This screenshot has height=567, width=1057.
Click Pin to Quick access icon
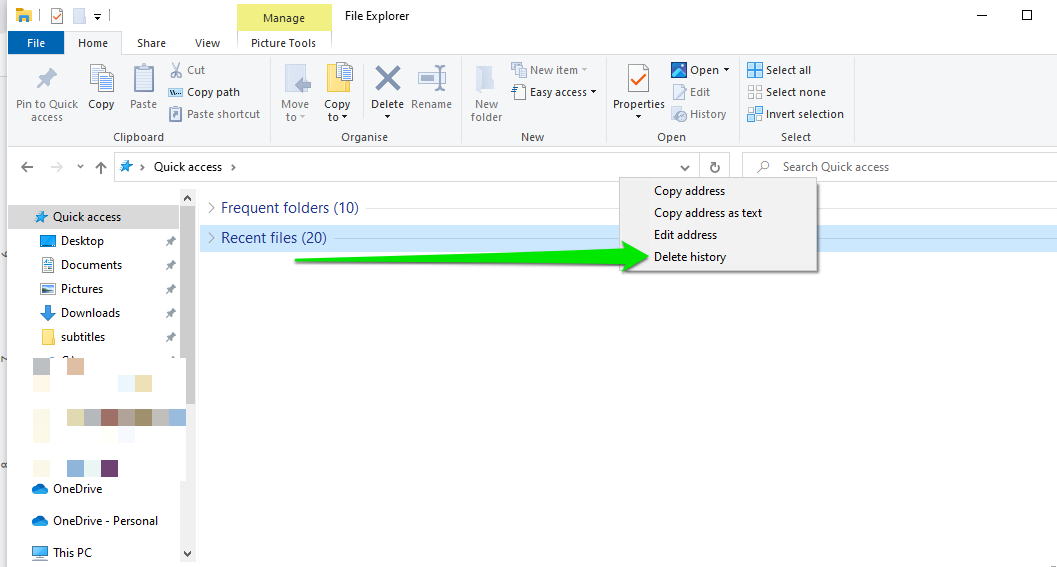point(47,79)
